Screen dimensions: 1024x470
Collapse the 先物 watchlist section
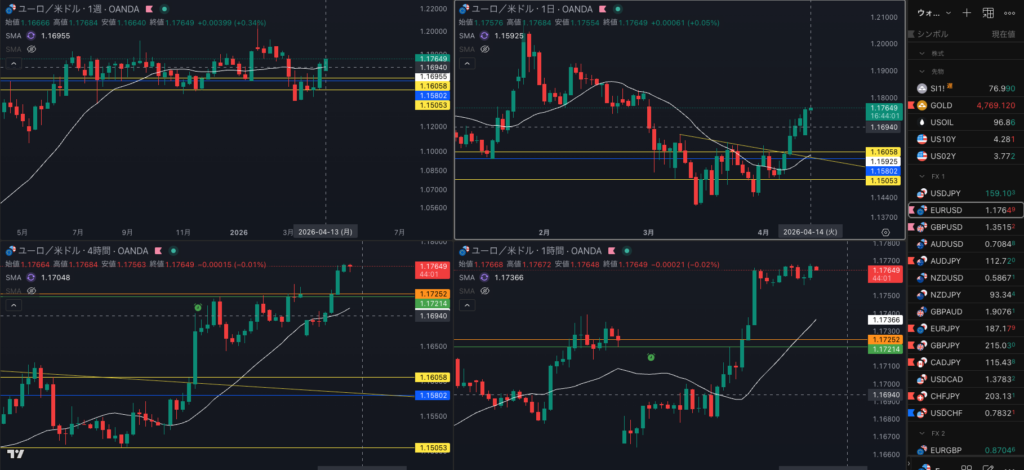coord(922,71)
